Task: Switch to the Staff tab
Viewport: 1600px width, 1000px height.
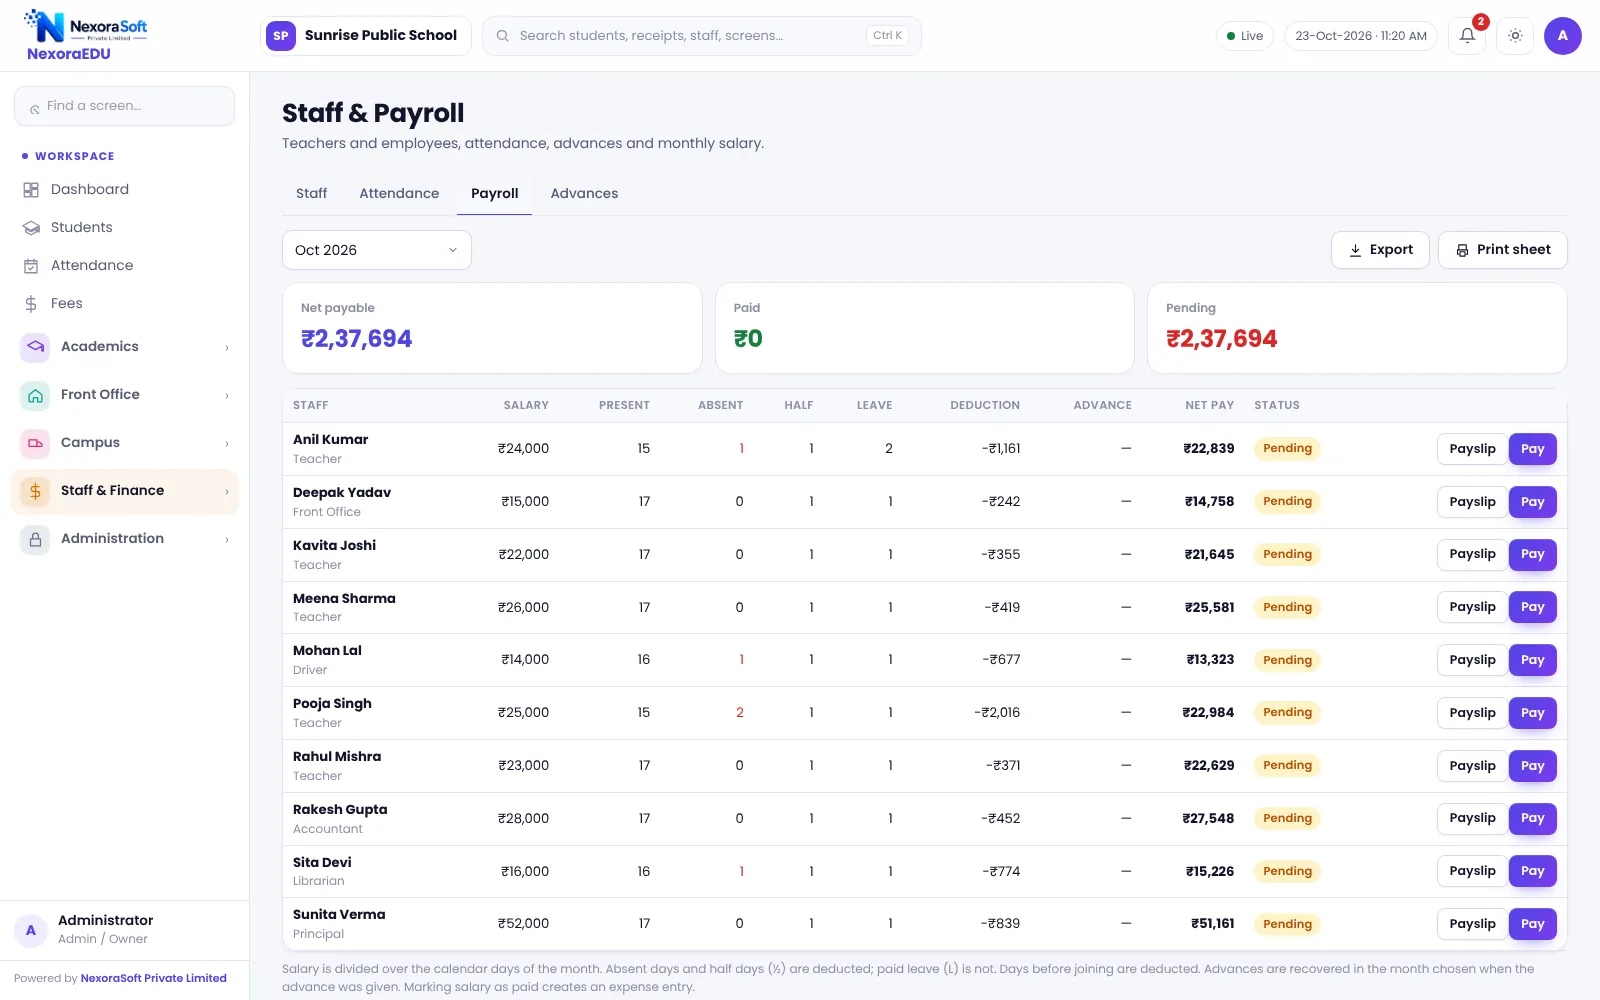Action: click(x=311, y=194)
